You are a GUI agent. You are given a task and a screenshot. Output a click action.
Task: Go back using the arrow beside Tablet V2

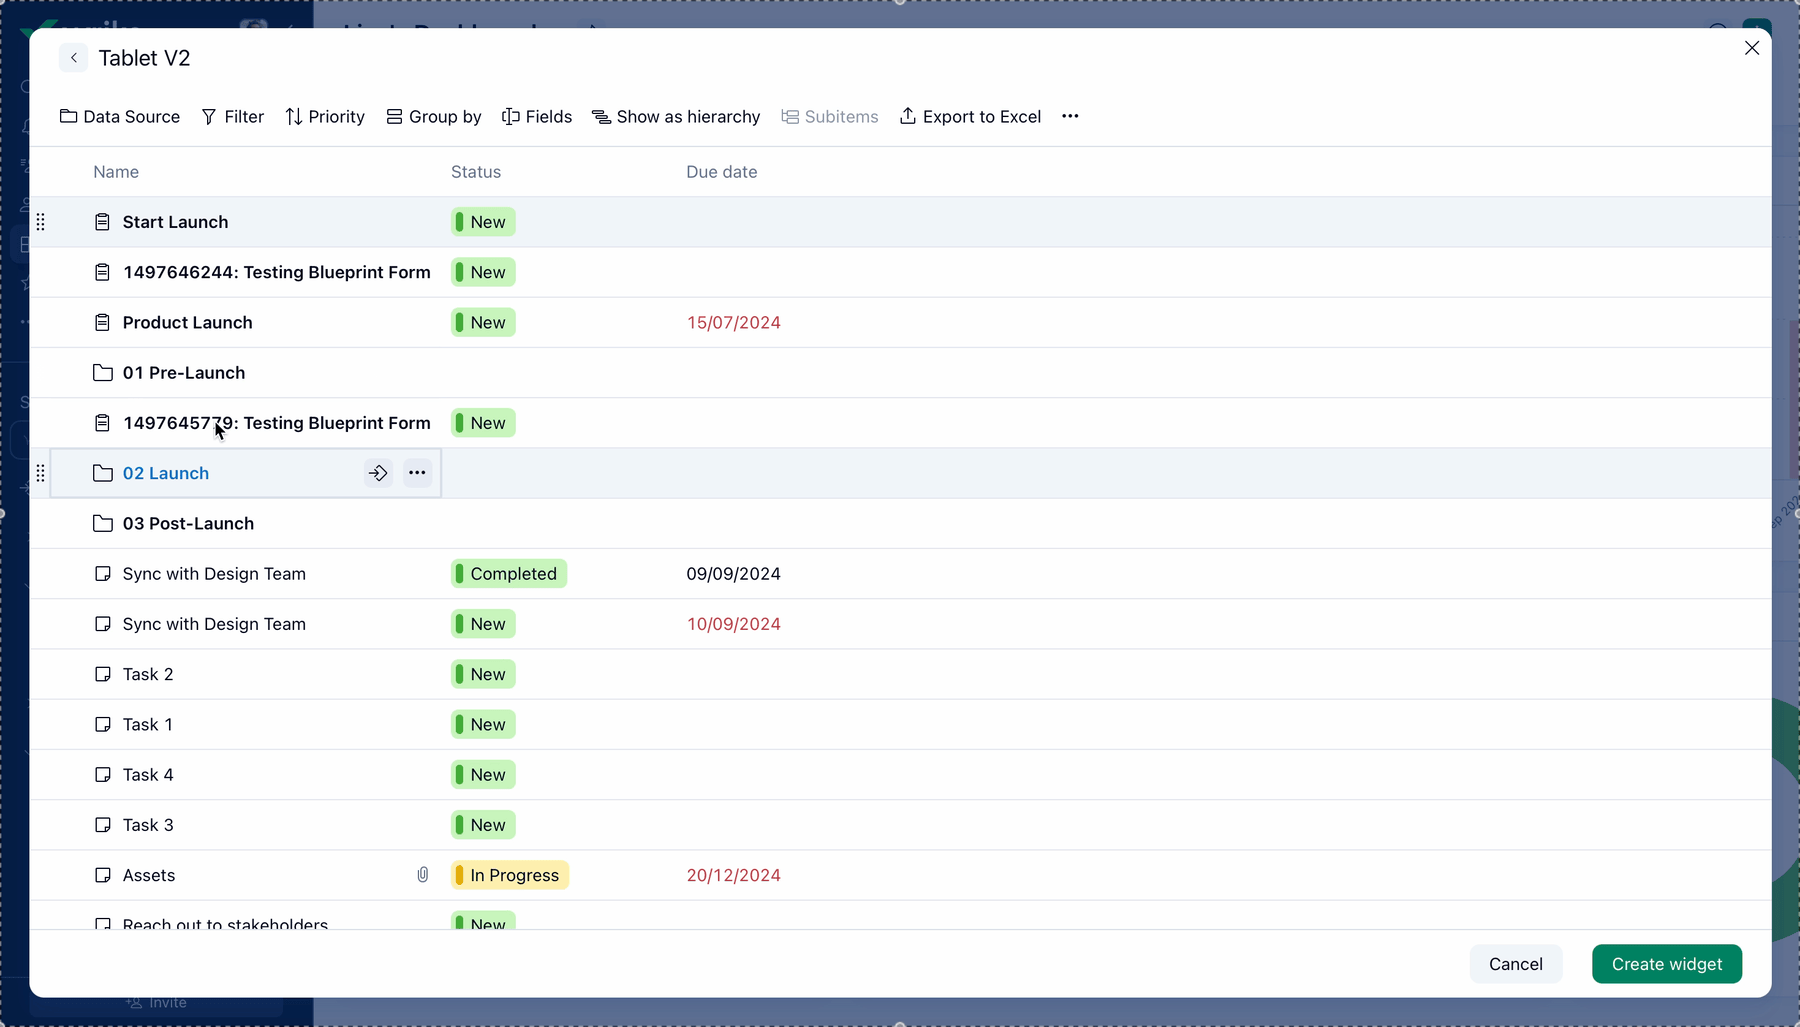[73, 58]
